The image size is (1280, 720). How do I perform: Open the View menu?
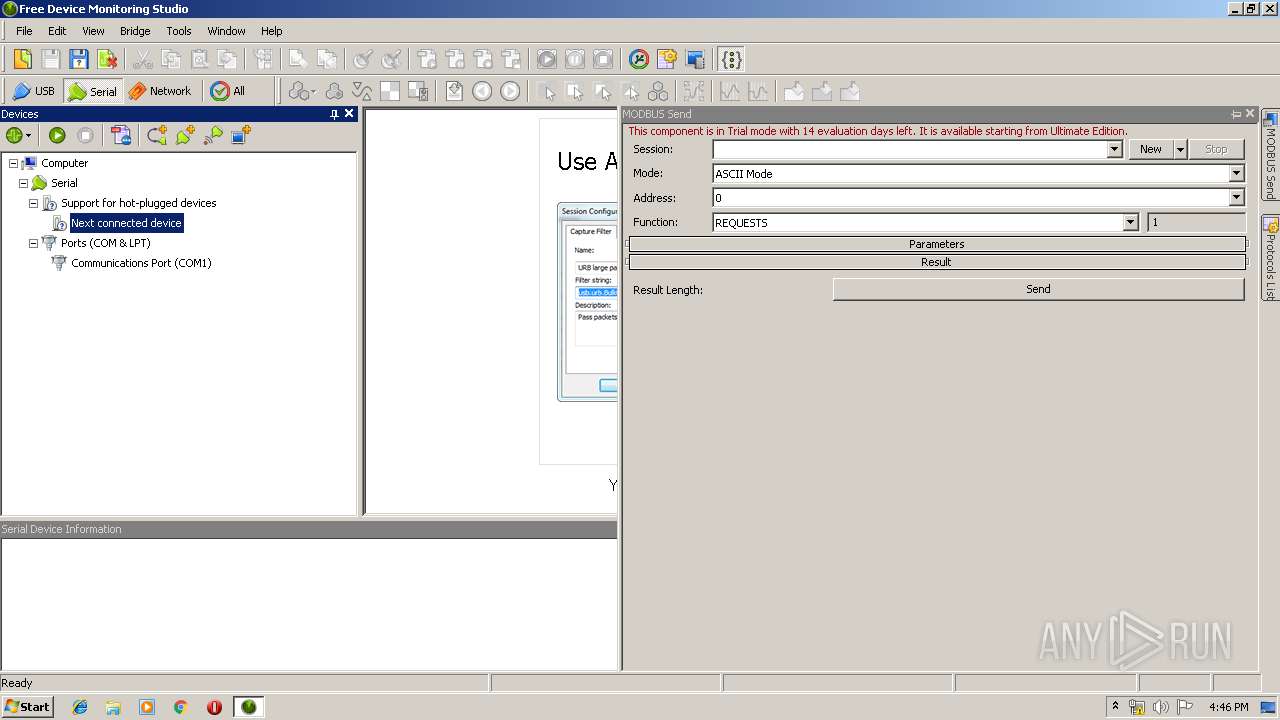pyautogui.click(x=93, y=31)
